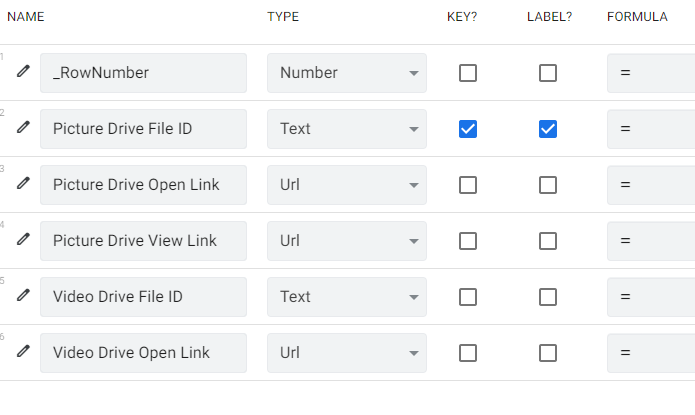Open the Number type dropdown for _RowNumber
This screenshot has height=415, width=695.
(347, 73)
